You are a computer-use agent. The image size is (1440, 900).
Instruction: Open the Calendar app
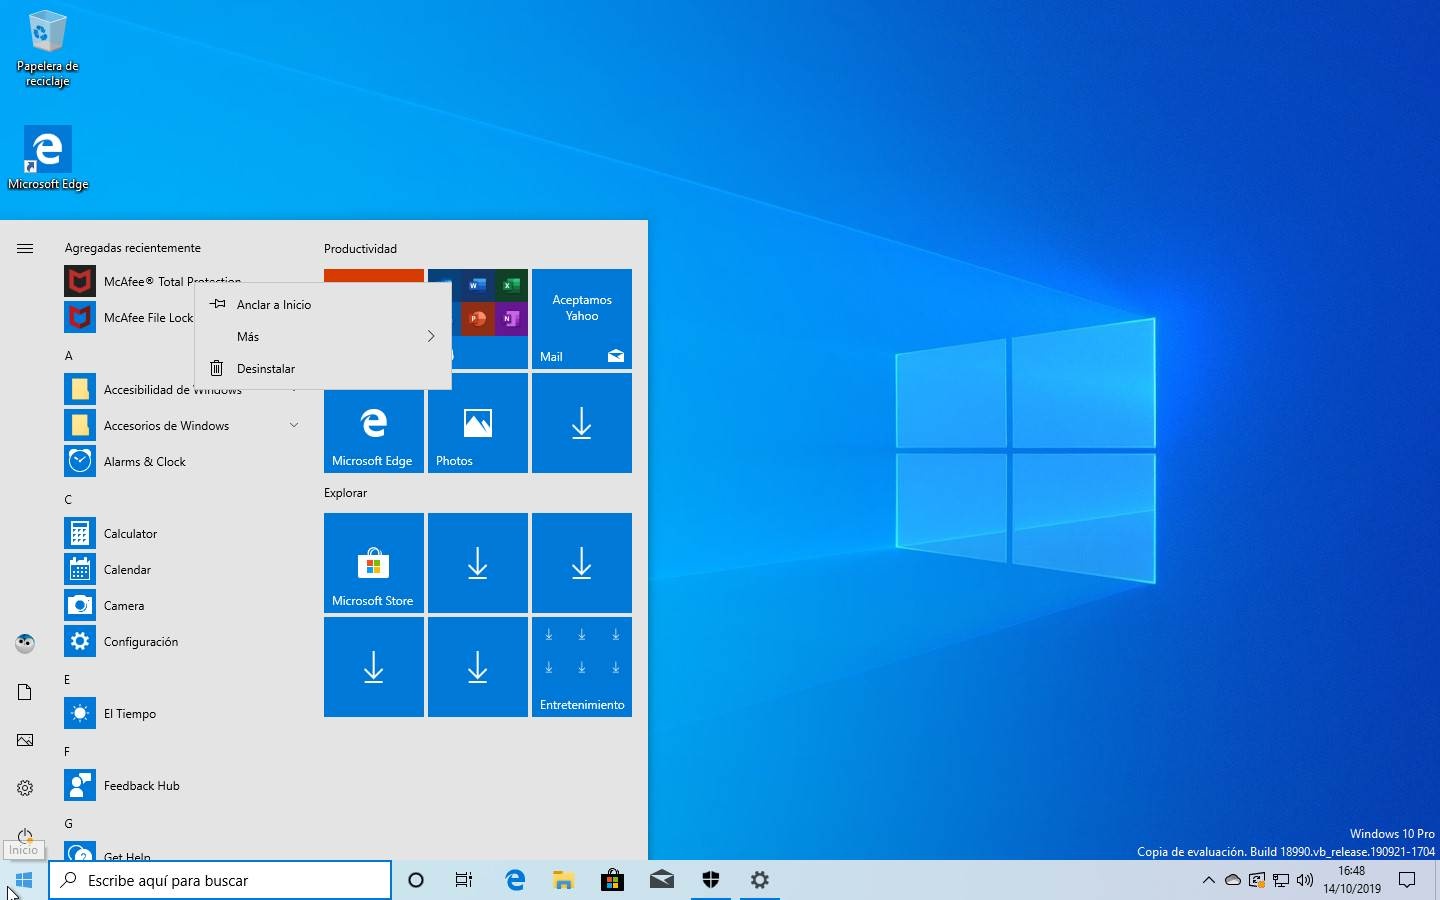coord(184,569)
